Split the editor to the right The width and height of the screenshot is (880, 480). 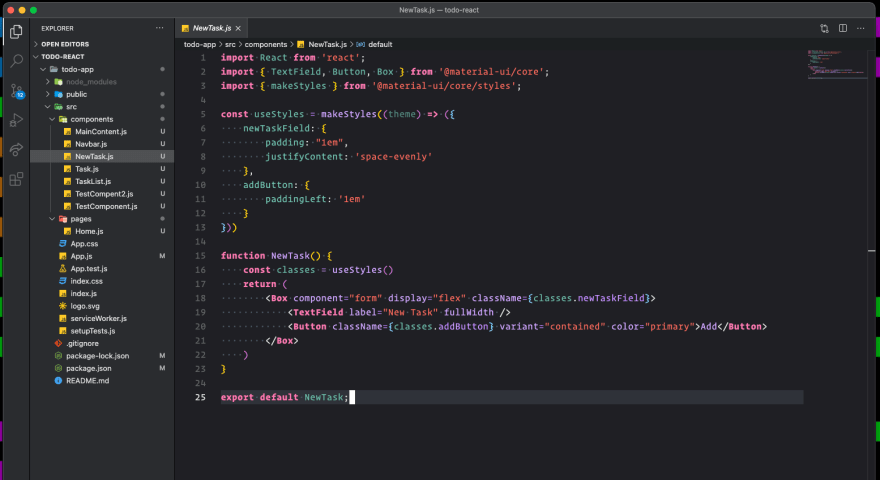coord(842,28)
